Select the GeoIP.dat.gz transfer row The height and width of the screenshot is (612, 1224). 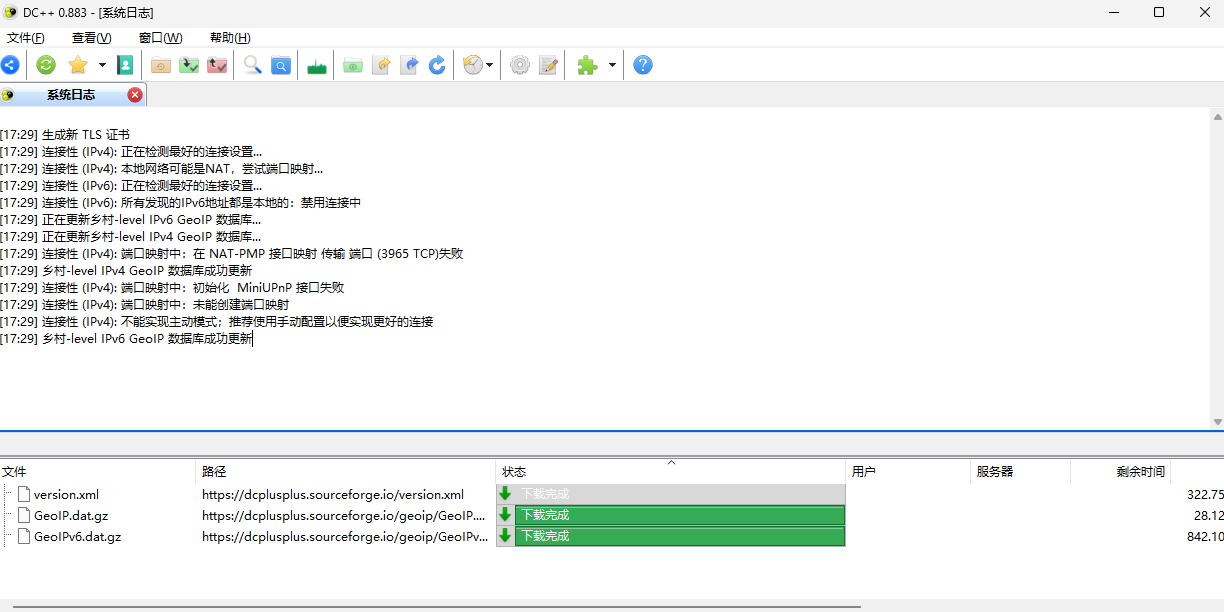pyautogui.click(x=612, y=515)
